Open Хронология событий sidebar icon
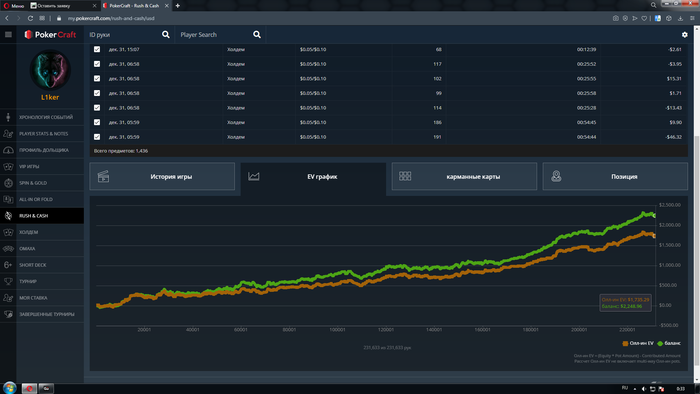The height and width of the screenshot is (394, 700). point(8,117)
